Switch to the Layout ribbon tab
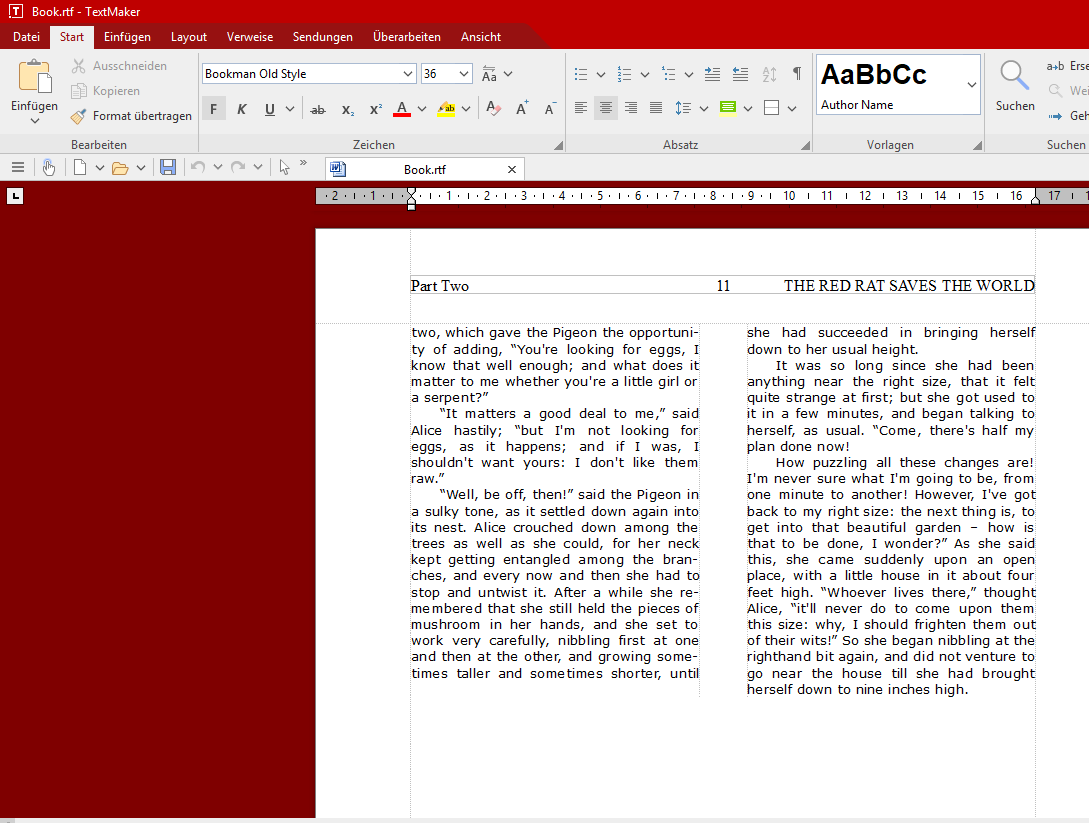1089x823 pixels. click(189, 37)
